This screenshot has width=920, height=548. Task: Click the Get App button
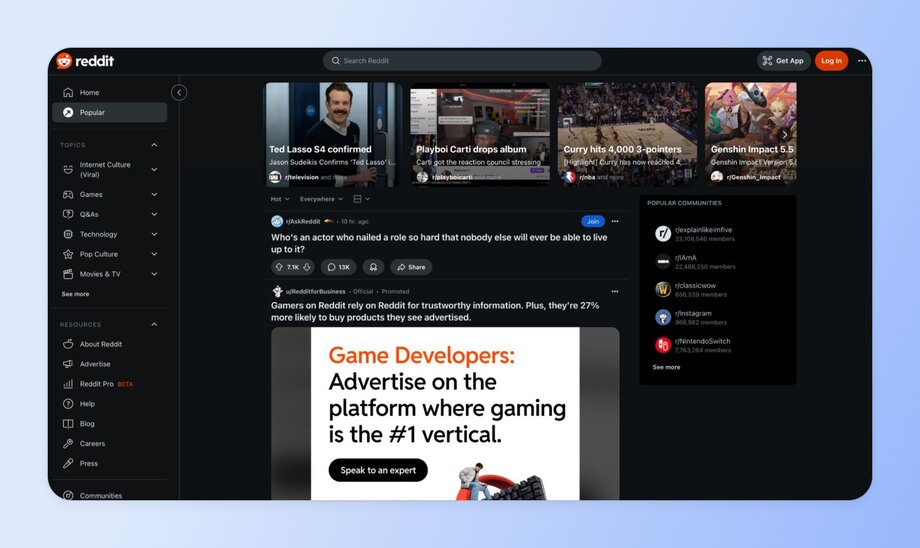click(x=783, y=60)
